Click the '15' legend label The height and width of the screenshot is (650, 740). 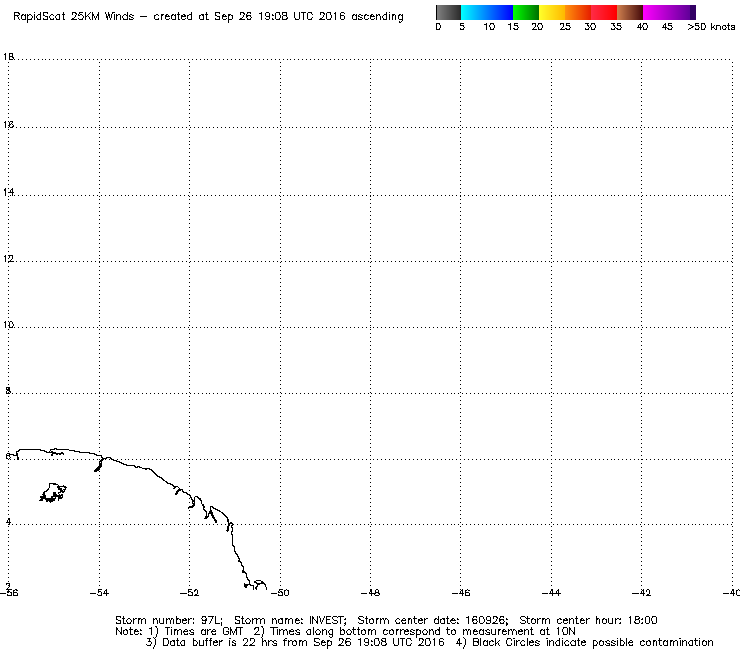513,27
